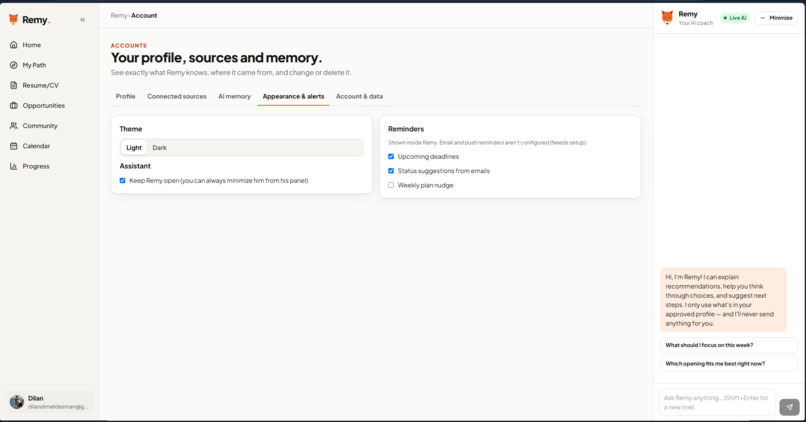This screenshot has width=806, height=422.
Task: Click the ACCOUNTS label above title
Action: [x=129, y=45]
